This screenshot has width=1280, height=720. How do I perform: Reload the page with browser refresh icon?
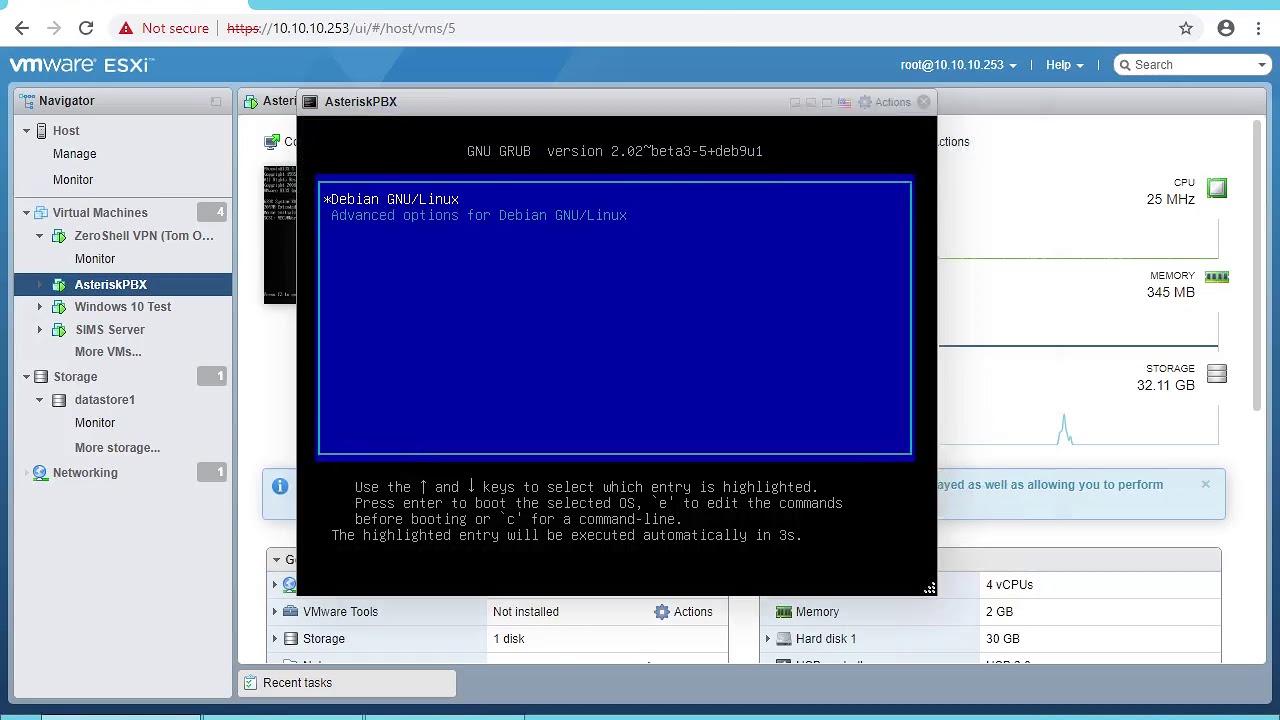[x=86, y=28]
